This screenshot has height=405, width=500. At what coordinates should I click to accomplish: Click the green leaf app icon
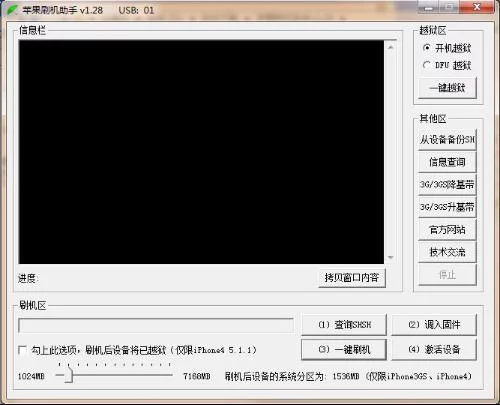(12, 10)
